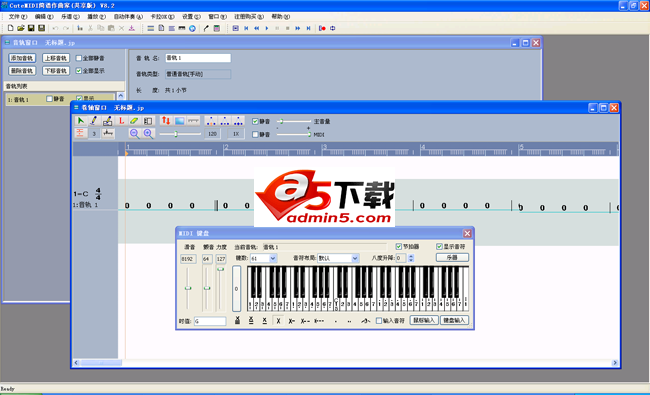Screen dimensions: 650x395
Task: Toggle 全部静音 checkbox in track window
Action: 79,58
